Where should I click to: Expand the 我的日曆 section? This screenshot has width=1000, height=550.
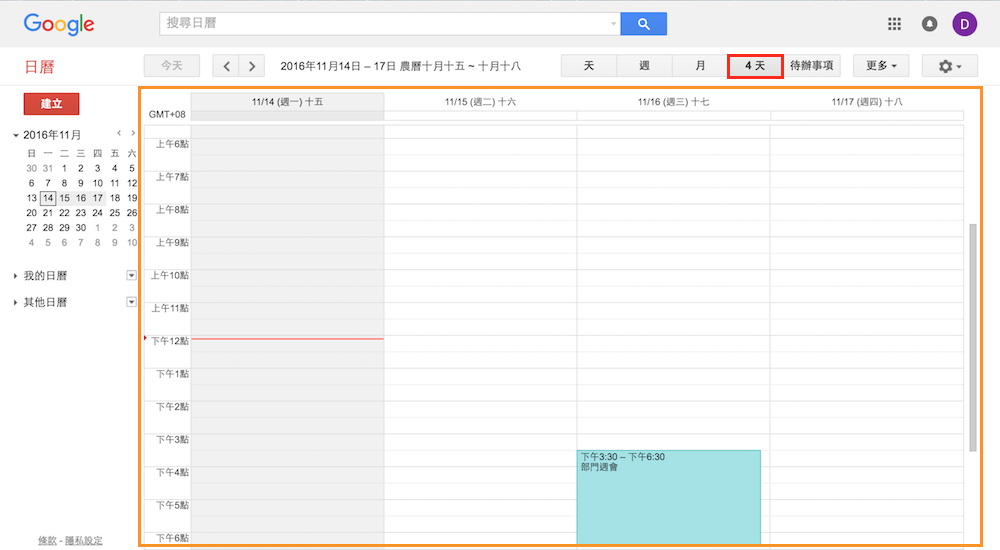point(16,276)
